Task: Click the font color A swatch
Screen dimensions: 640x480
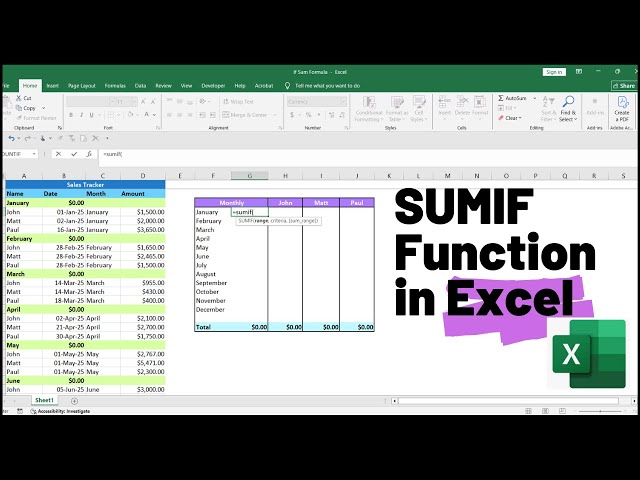Action: point(147,115)
